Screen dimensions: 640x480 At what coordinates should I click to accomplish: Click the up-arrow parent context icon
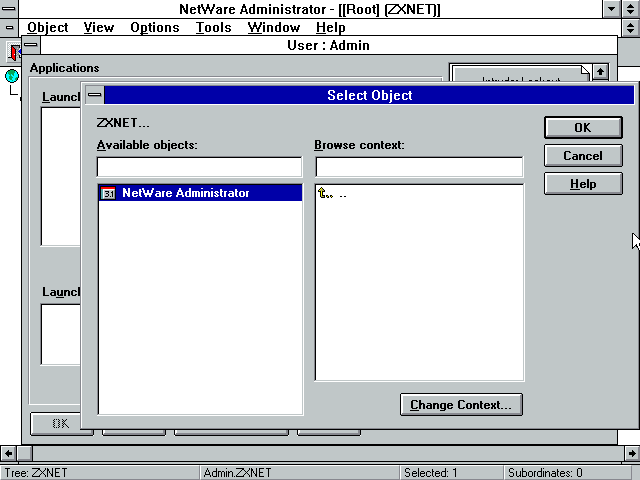(325, 193)
